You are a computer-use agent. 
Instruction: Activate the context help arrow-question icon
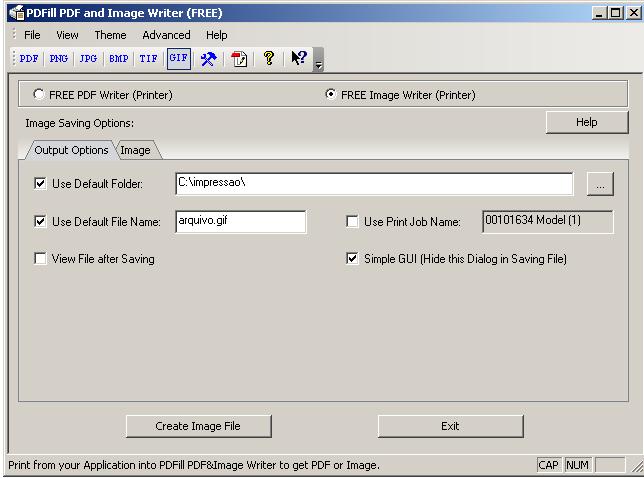pyautogui.click(x=299, y=58)
